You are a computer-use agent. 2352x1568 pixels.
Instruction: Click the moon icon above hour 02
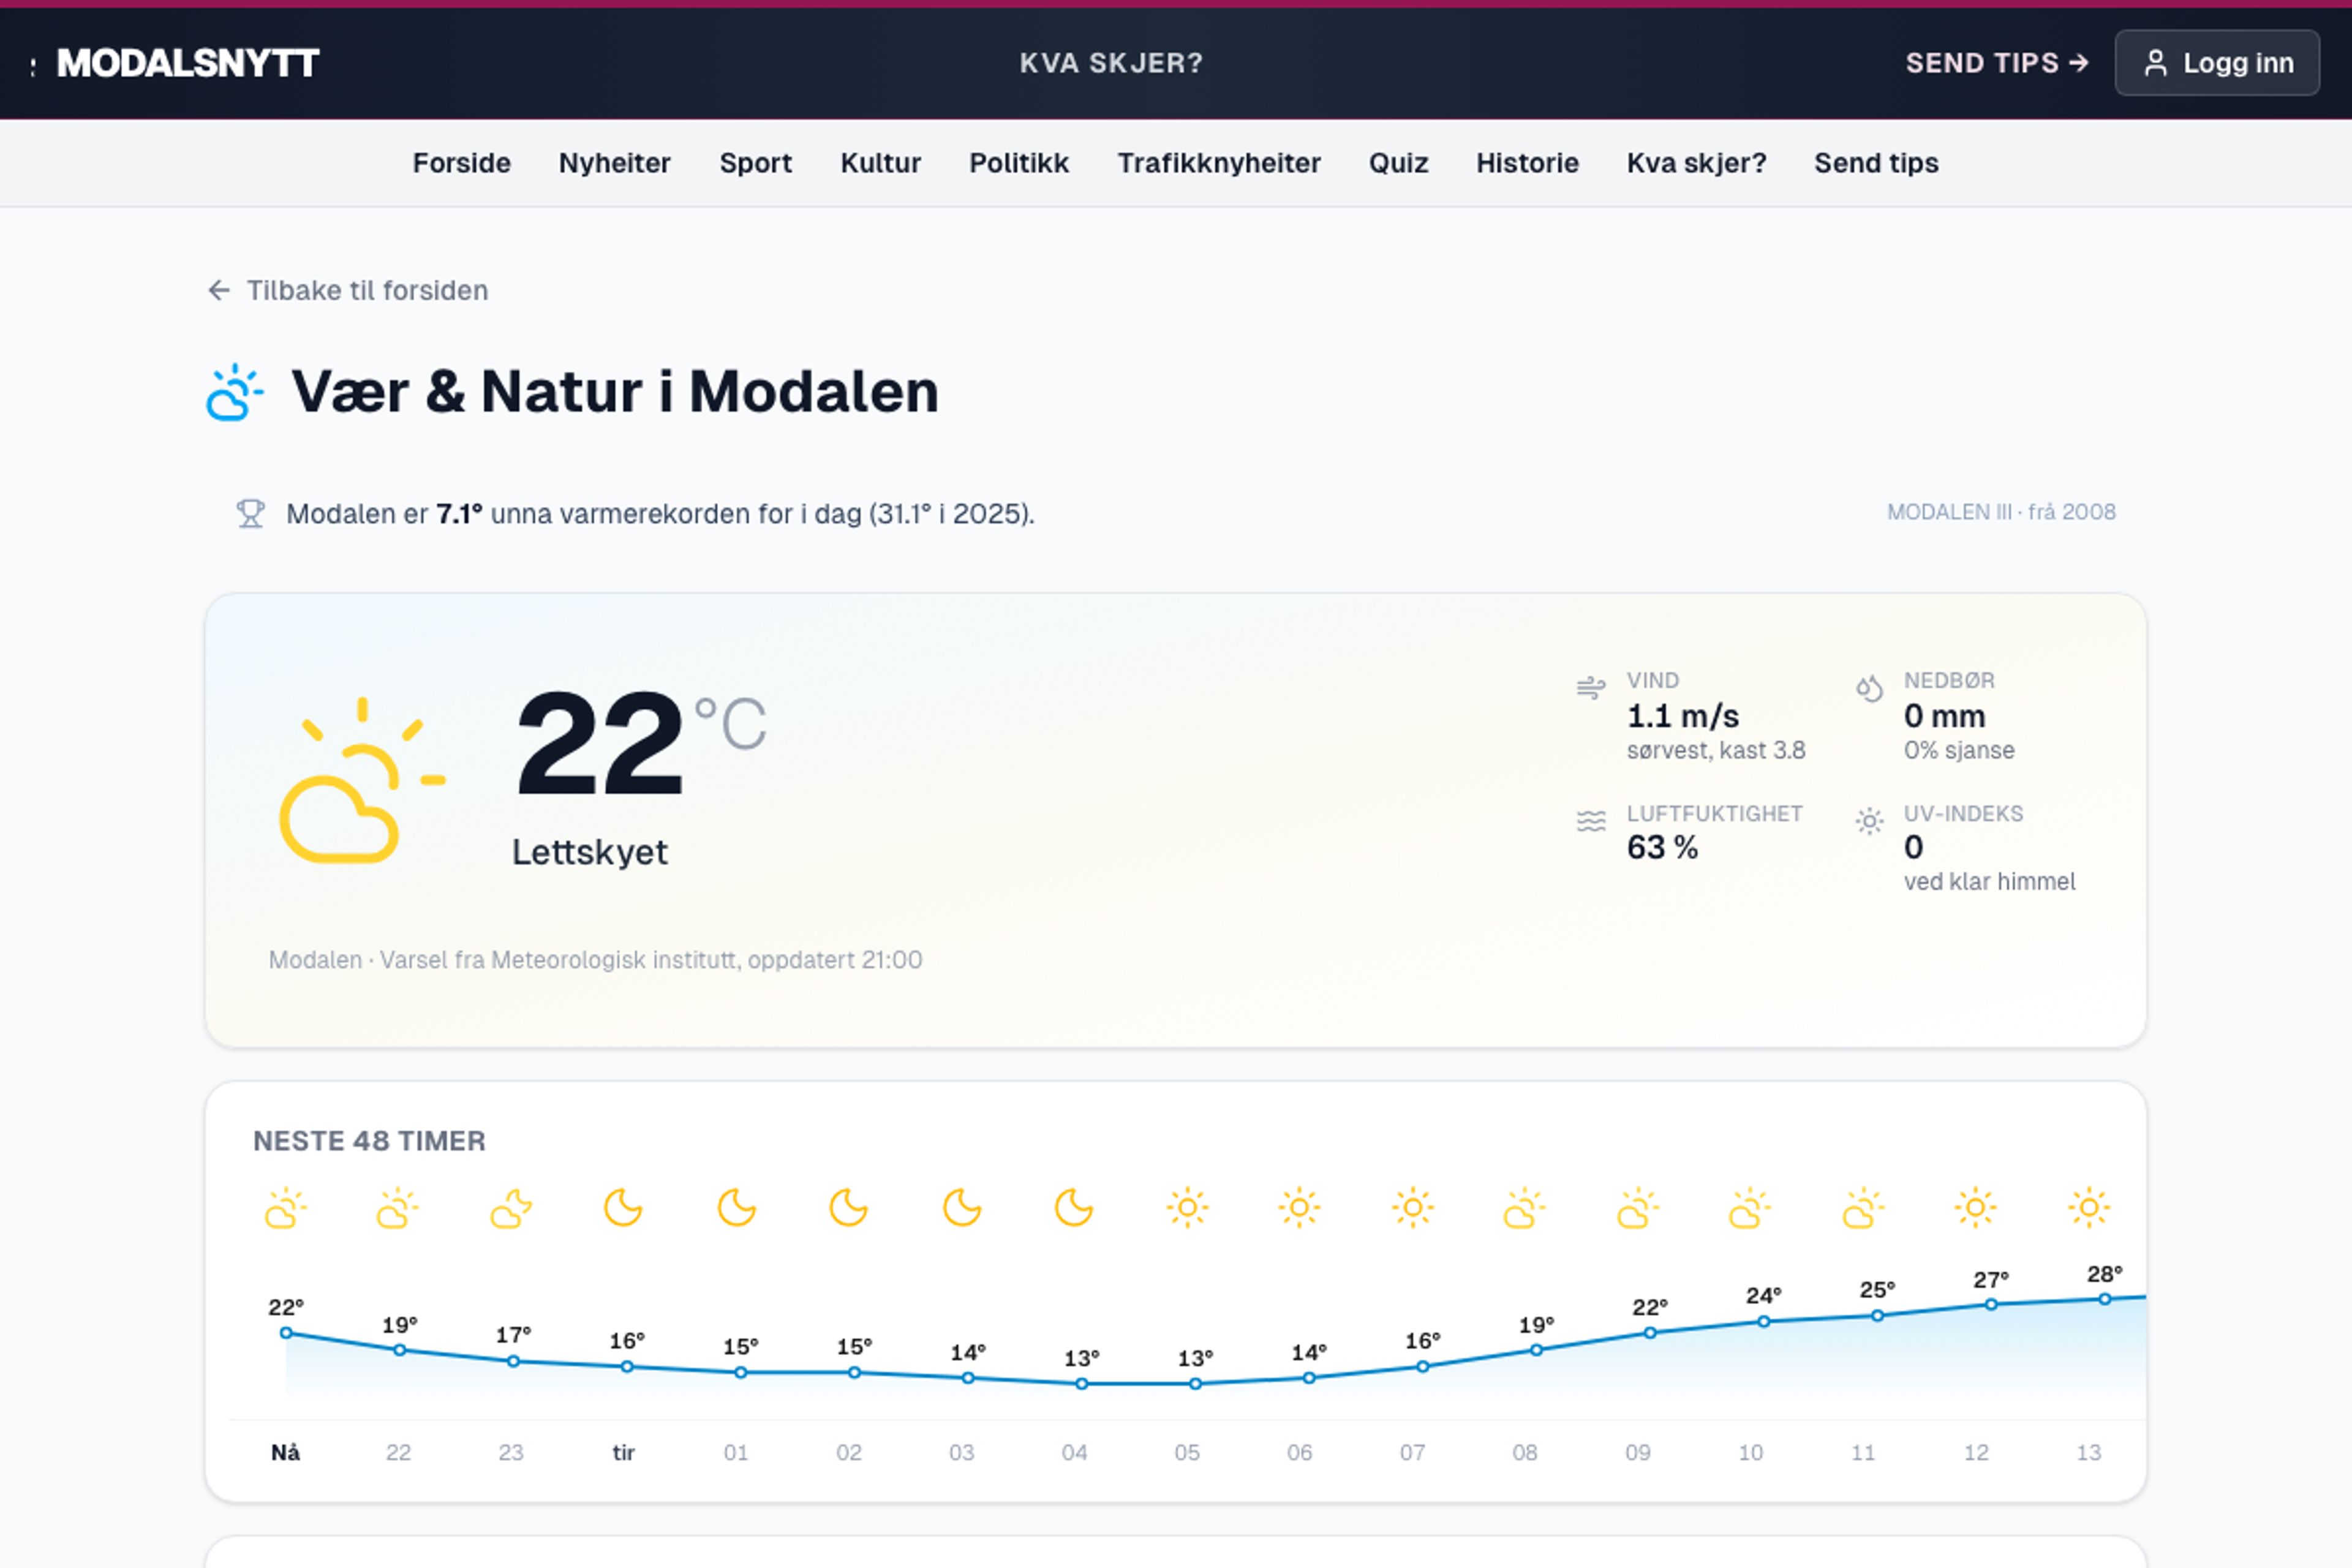tap(849, 1208)
